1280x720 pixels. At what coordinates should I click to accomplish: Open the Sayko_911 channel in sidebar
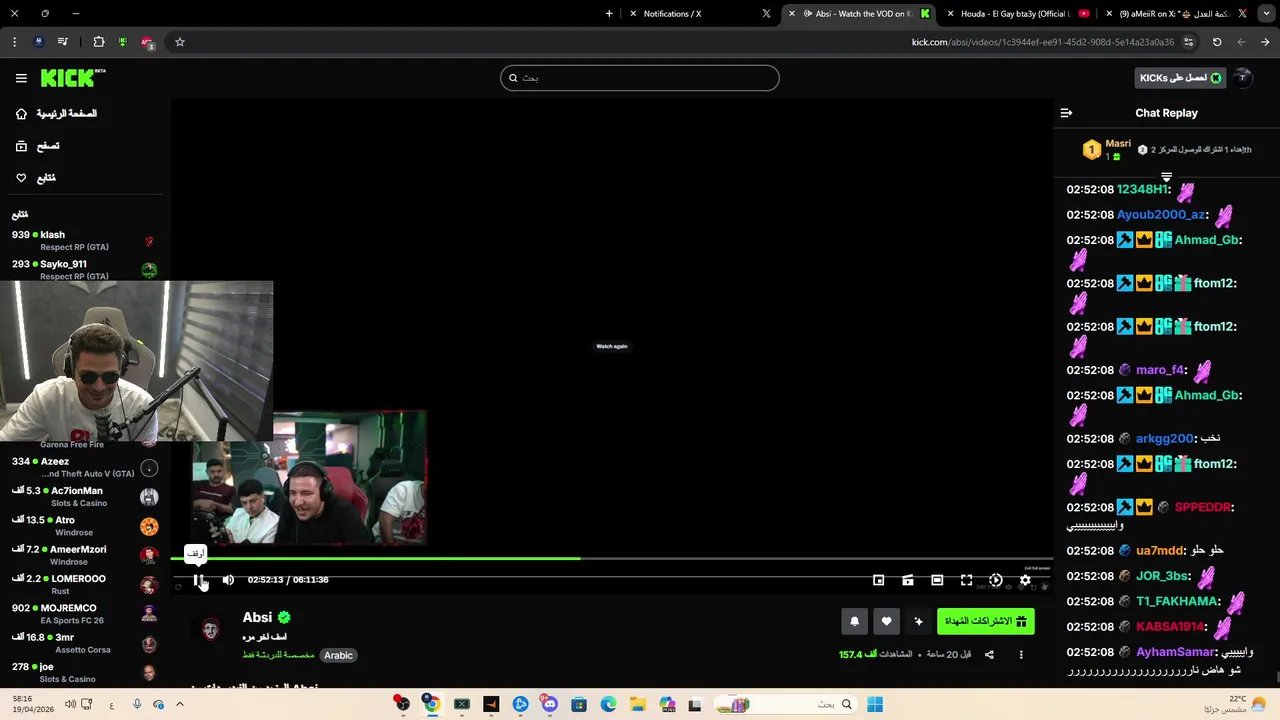[85, 270]
